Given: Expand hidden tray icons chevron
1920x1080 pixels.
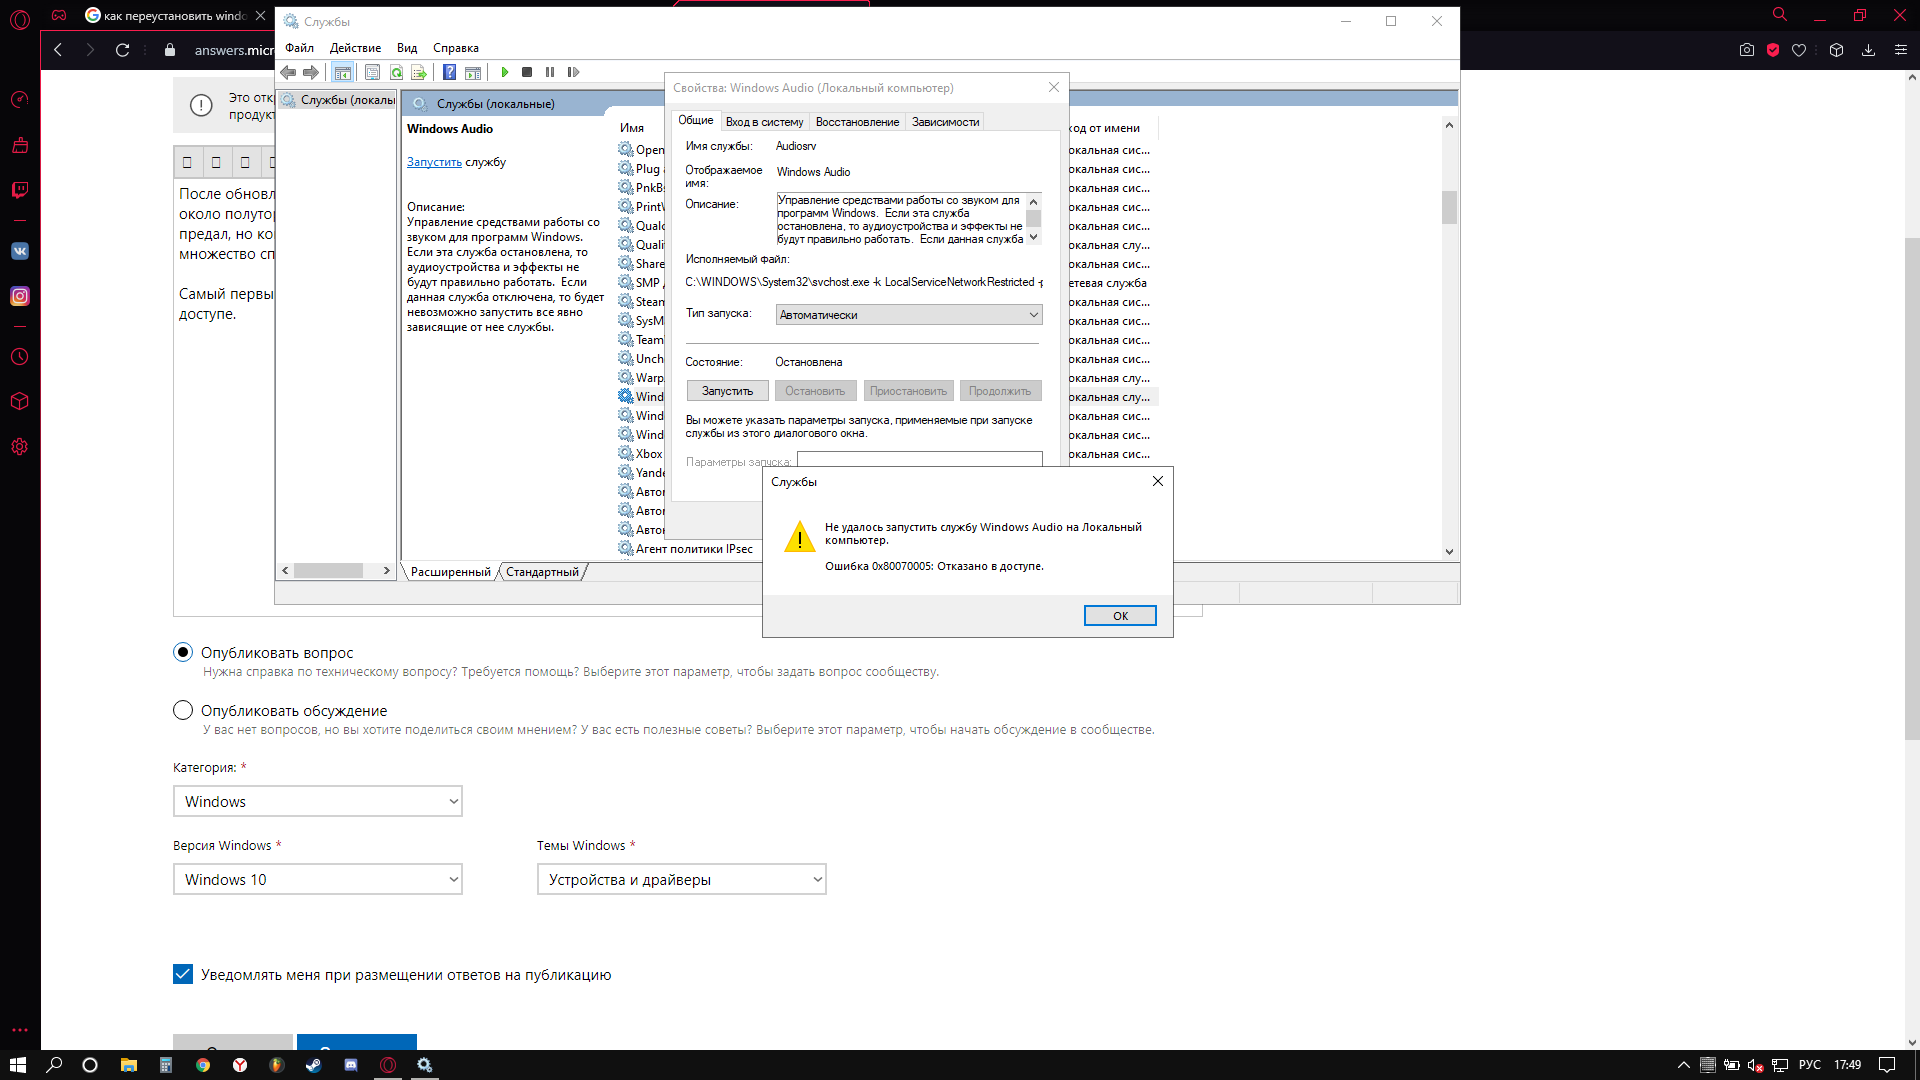Looking at the screenshot, I should coord(1684,1065).
